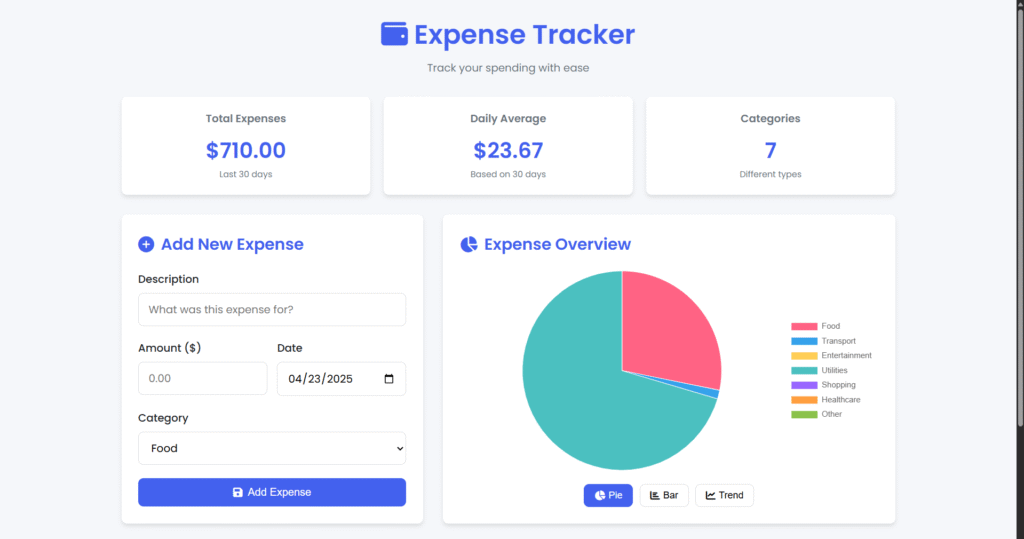
Task: Click the wallet icon beside Expense Tracker title
Action: pos(394,34)
